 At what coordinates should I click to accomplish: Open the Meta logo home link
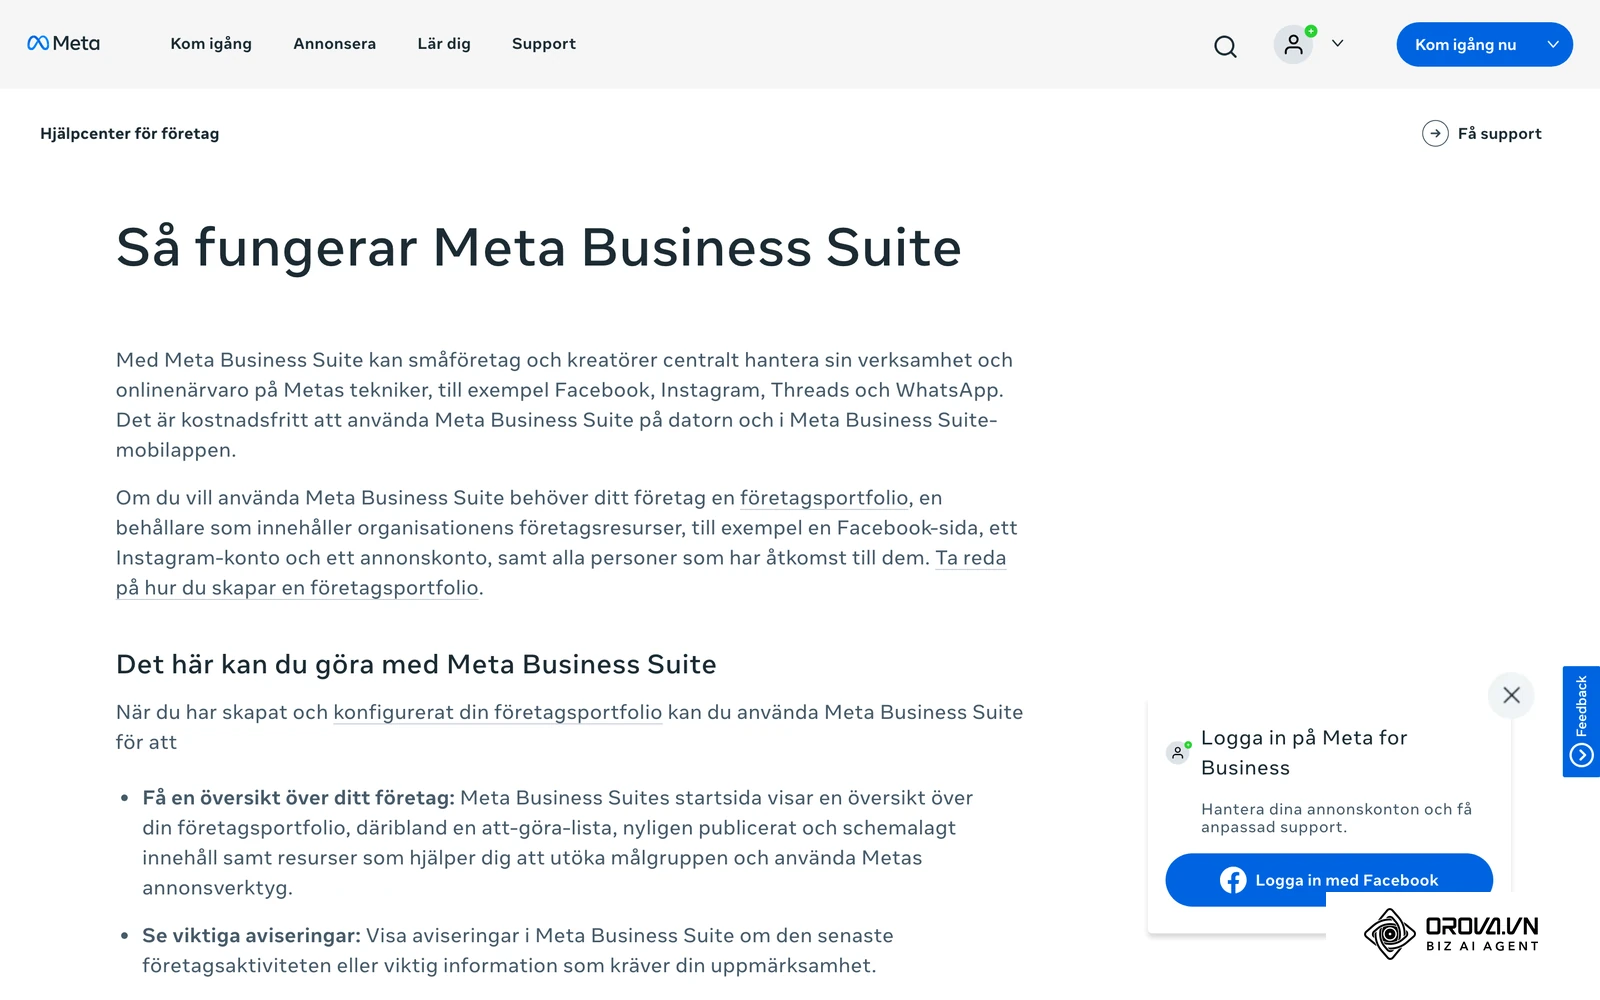63,43
